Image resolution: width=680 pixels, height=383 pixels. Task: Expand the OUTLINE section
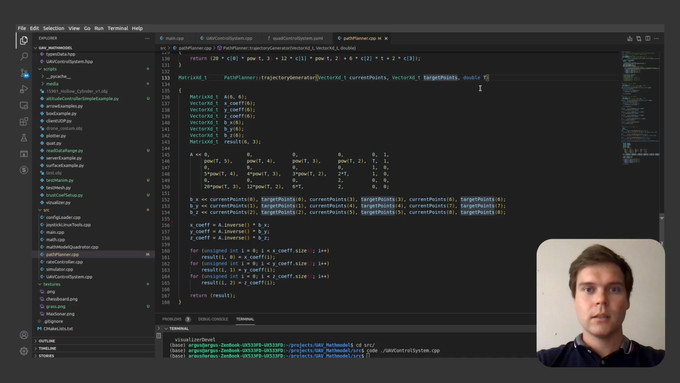point(47,341)
